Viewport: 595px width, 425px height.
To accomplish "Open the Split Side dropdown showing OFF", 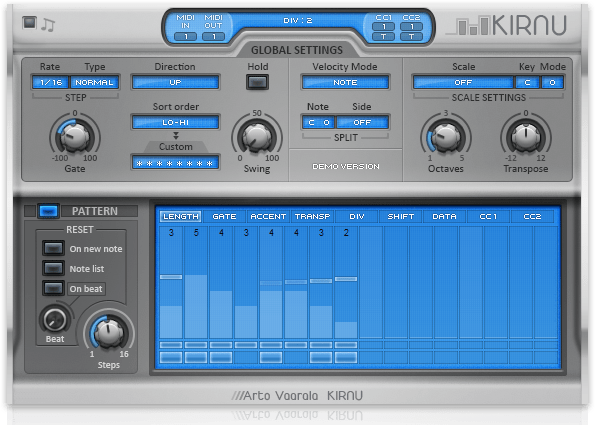I will pyautogui.click(x=362, y=123).
